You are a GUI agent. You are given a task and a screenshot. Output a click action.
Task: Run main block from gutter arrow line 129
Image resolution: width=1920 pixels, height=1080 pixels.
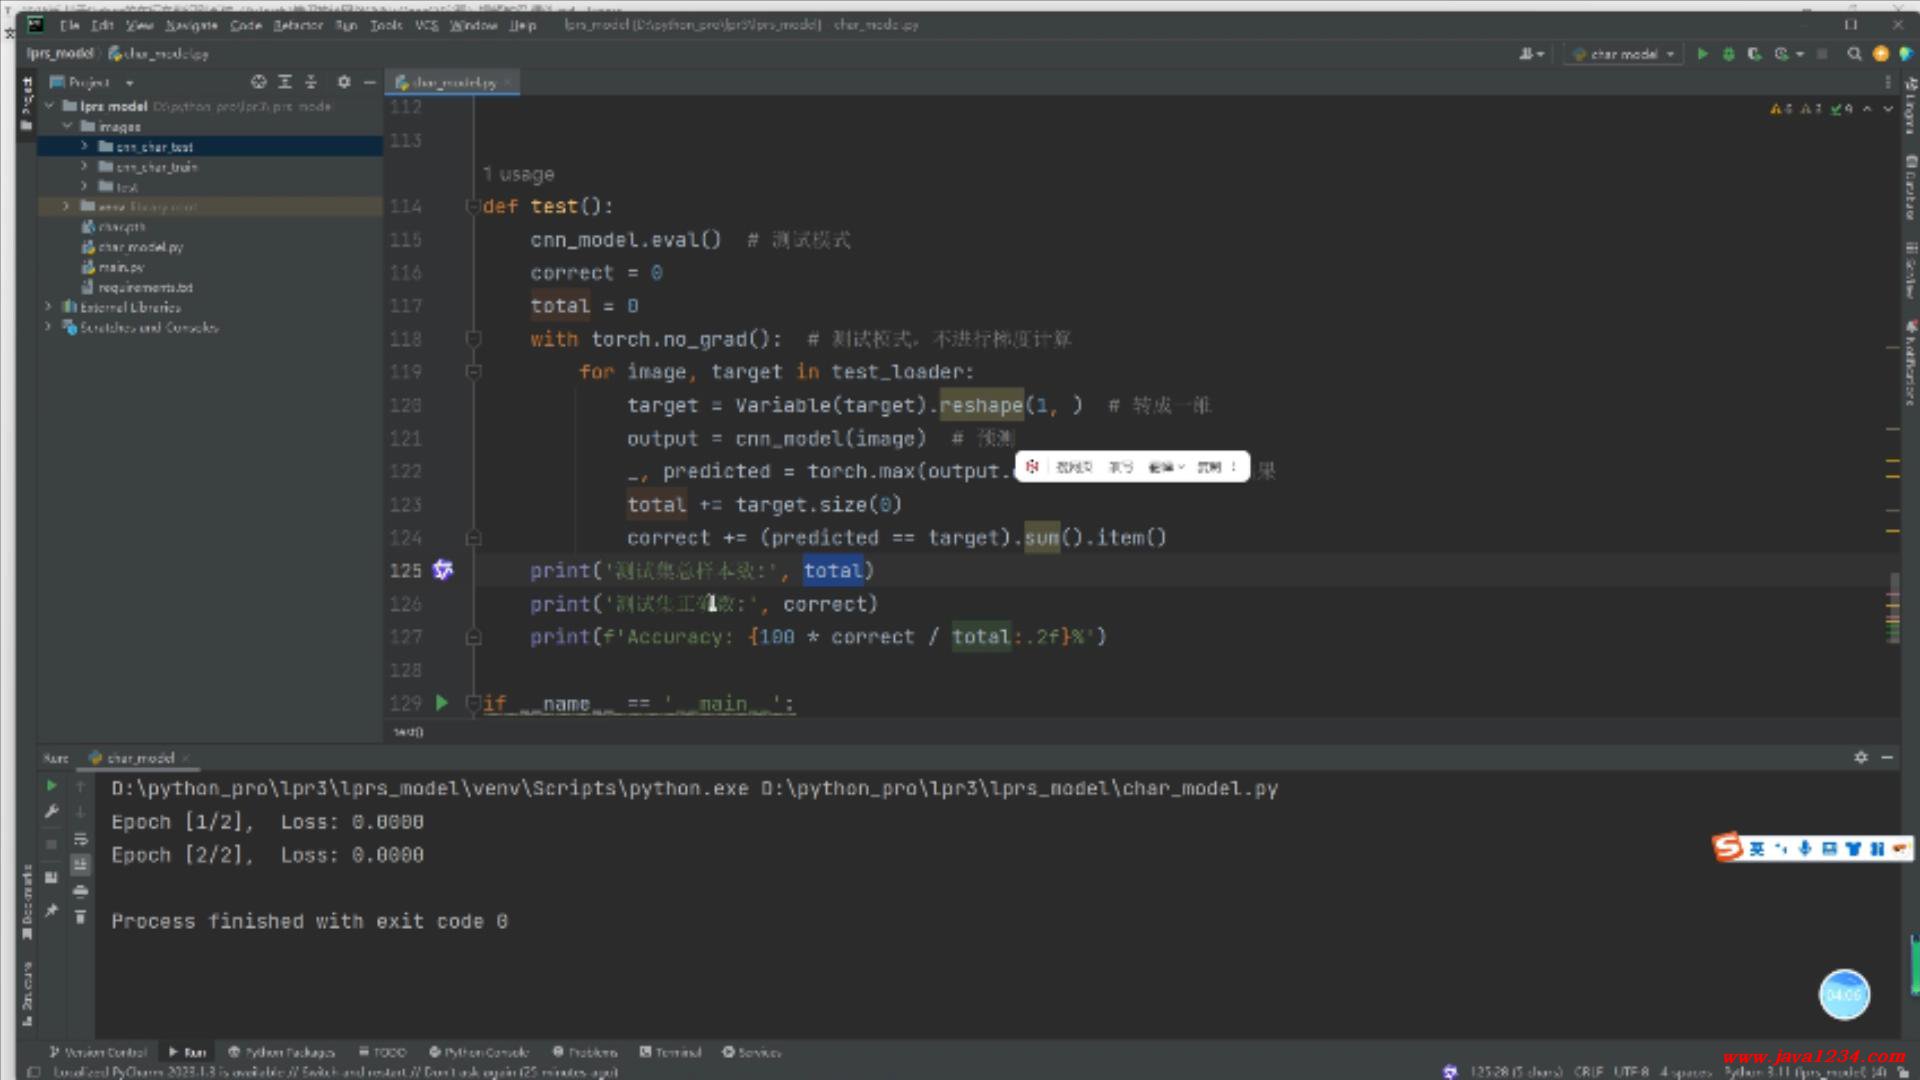click(442, 703)
